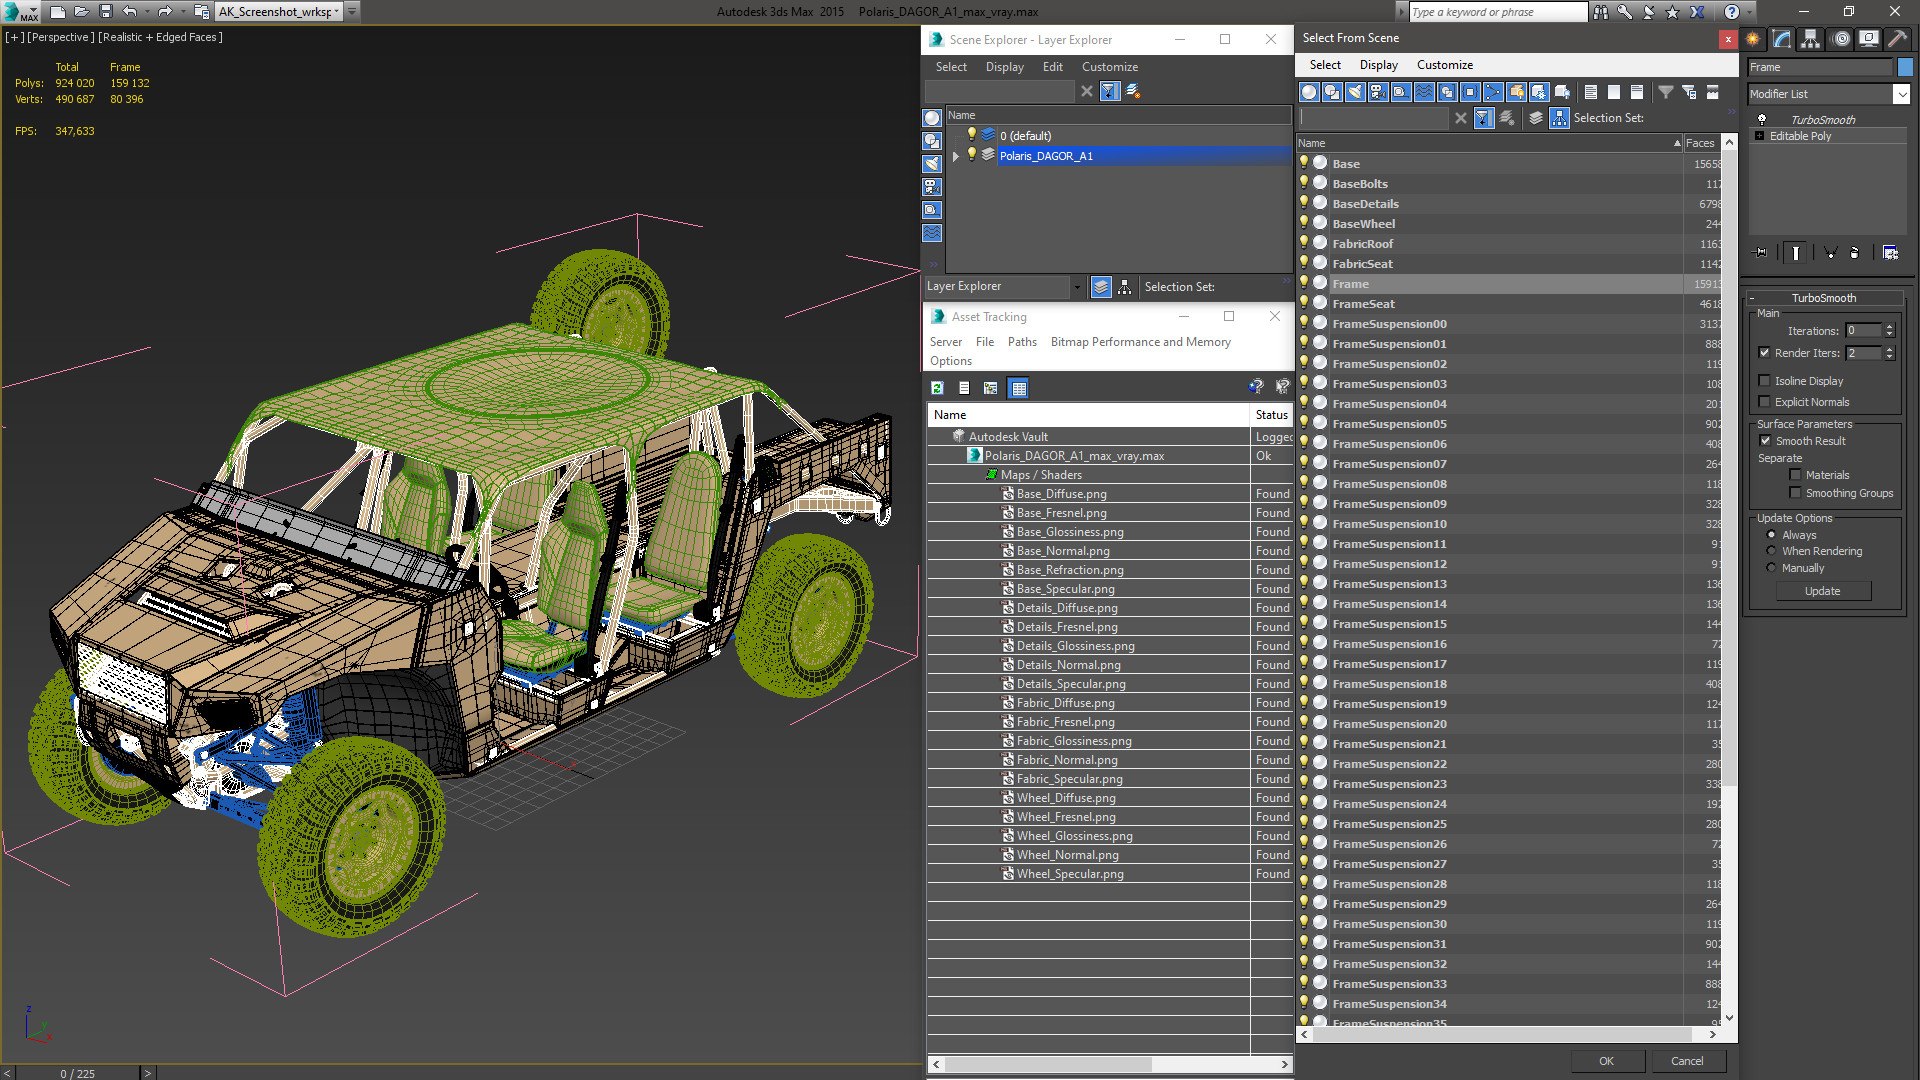This screenshot has height=1080, width=1920.
Task: Open the Utilities hammer panel
Action: [1897, 39]
